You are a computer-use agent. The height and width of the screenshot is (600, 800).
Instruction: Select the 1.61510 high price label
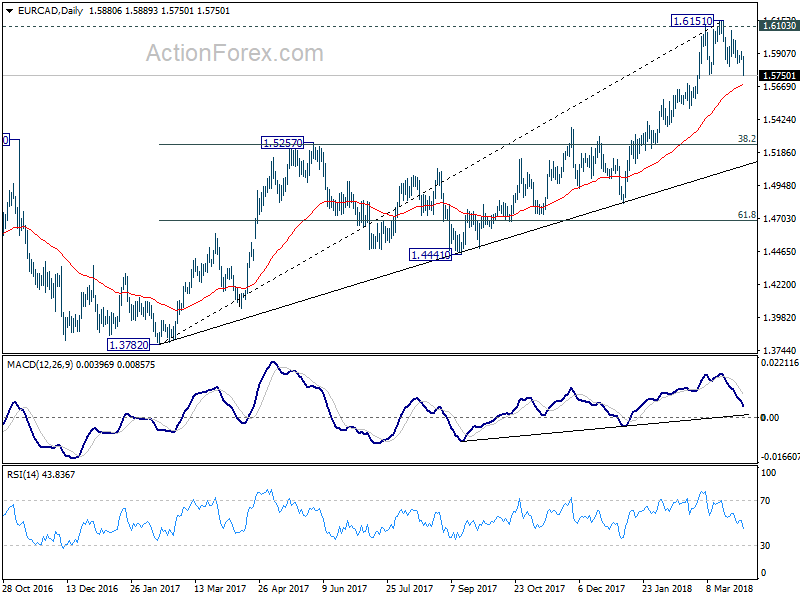click(692, 21)
